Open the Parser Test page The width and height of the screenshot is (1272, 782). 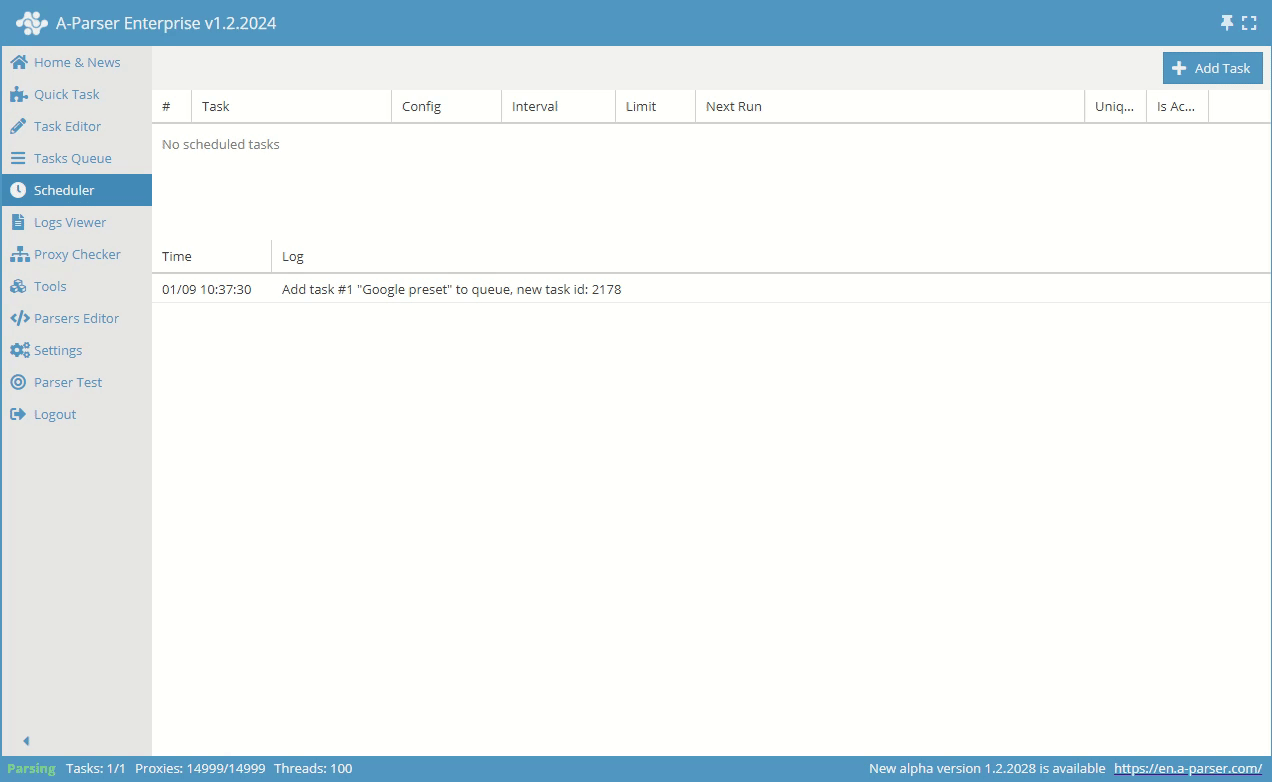click(x=68, y=382)
